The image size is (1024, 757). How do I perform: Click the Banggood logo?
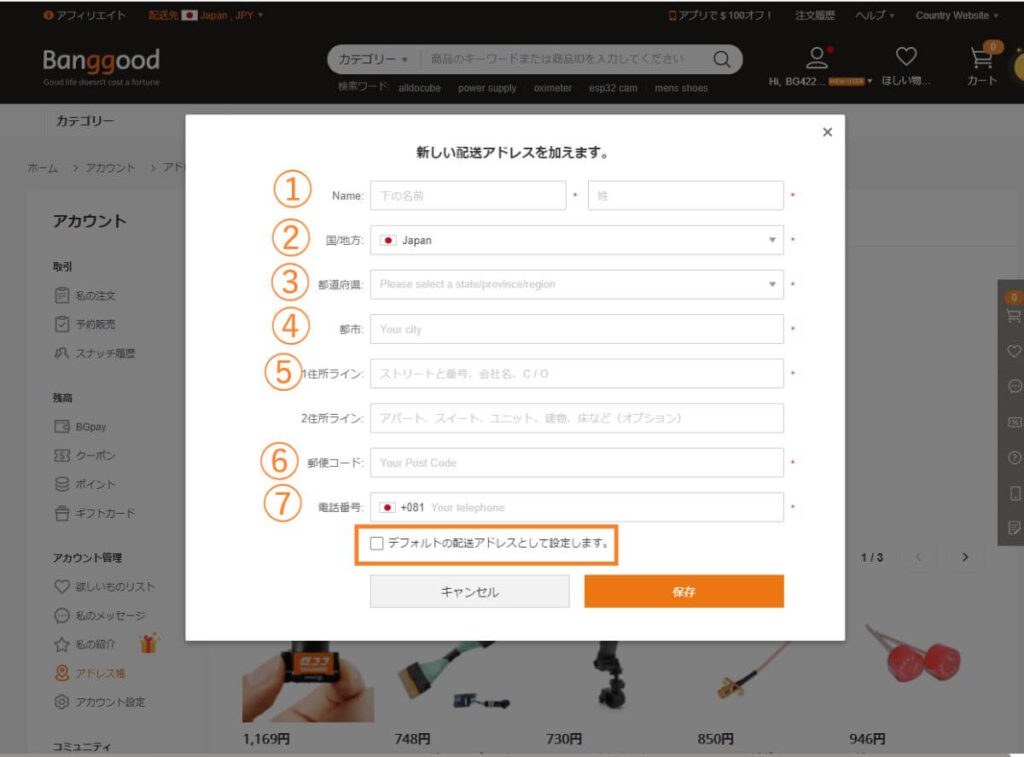coord(100,62)
